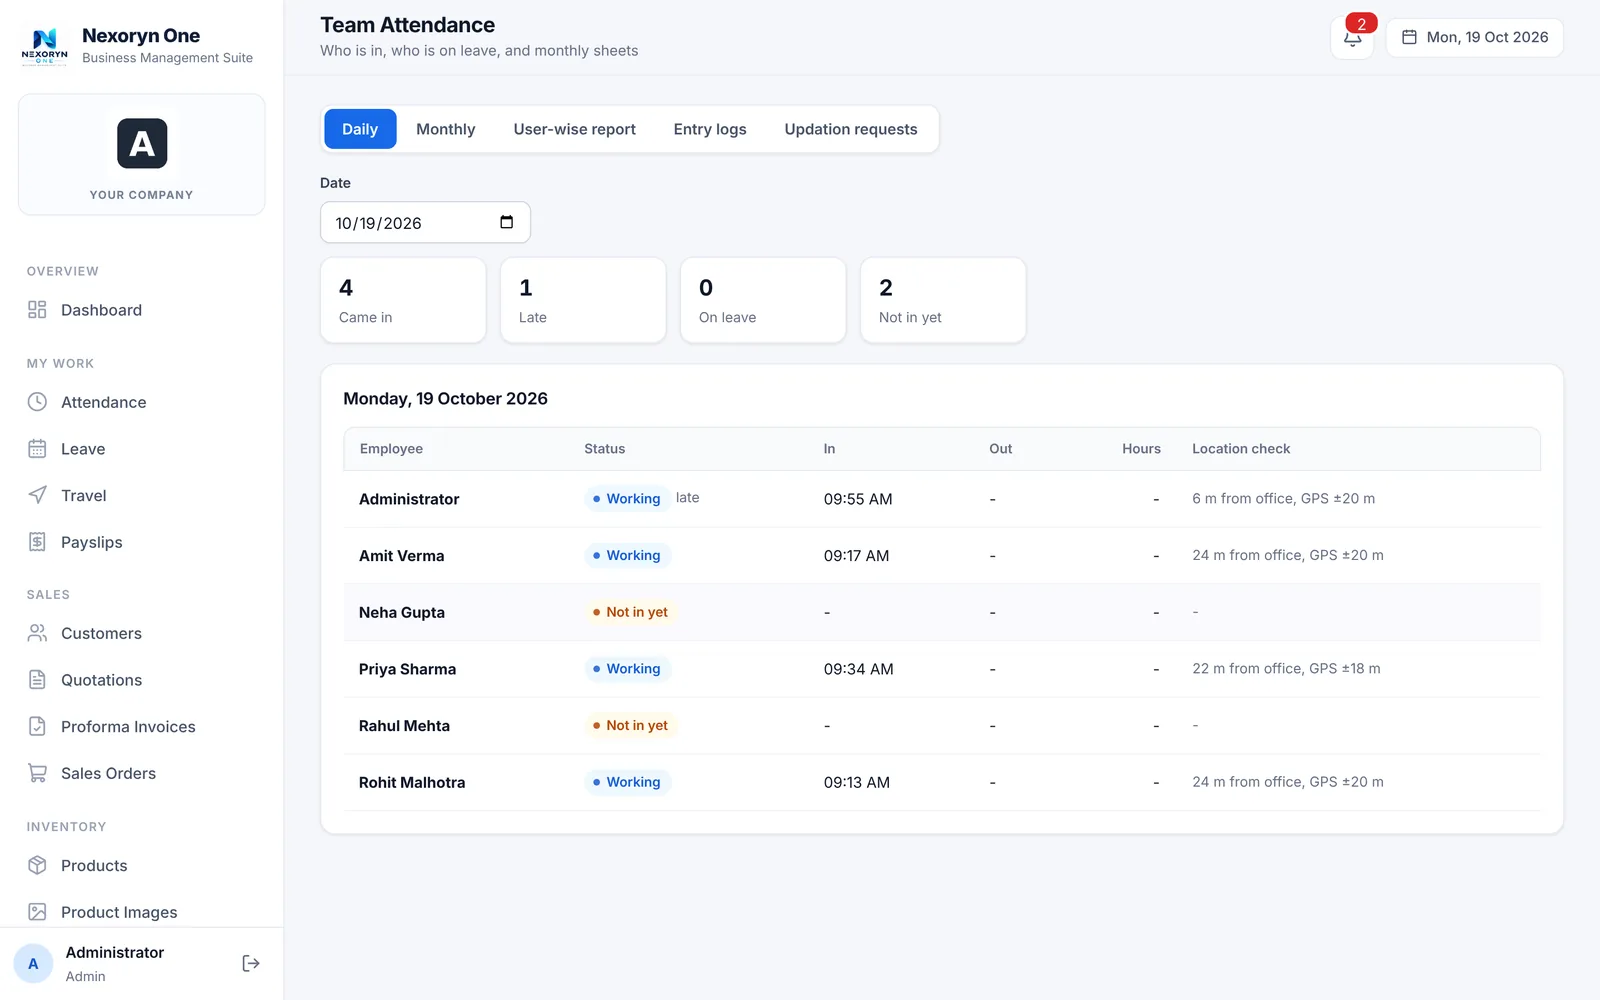
Task: Open the Dashboard sidebar link
Action: [142, 310]
